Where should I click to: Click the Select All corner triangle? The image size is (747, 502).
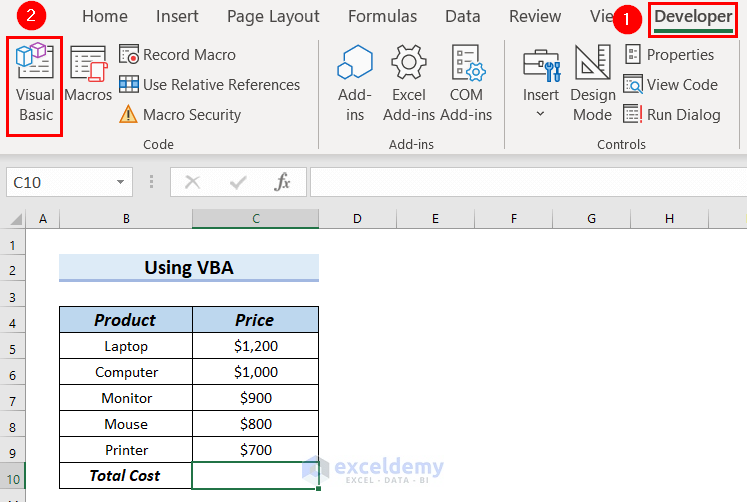pos(16,219)
